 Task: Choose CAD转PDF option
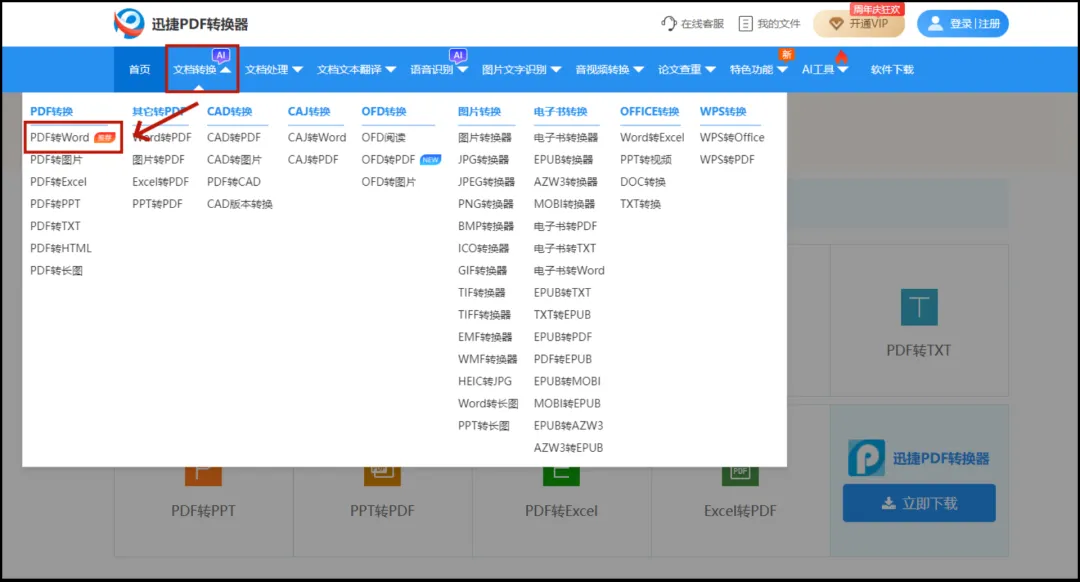tap(233, 137)
